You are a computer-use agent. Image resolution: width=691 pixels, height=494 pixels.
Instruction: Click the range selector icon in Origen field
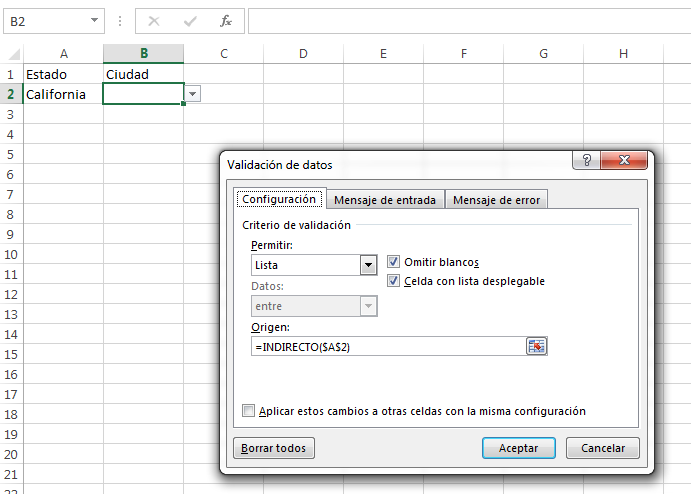[x=537, y=346]
